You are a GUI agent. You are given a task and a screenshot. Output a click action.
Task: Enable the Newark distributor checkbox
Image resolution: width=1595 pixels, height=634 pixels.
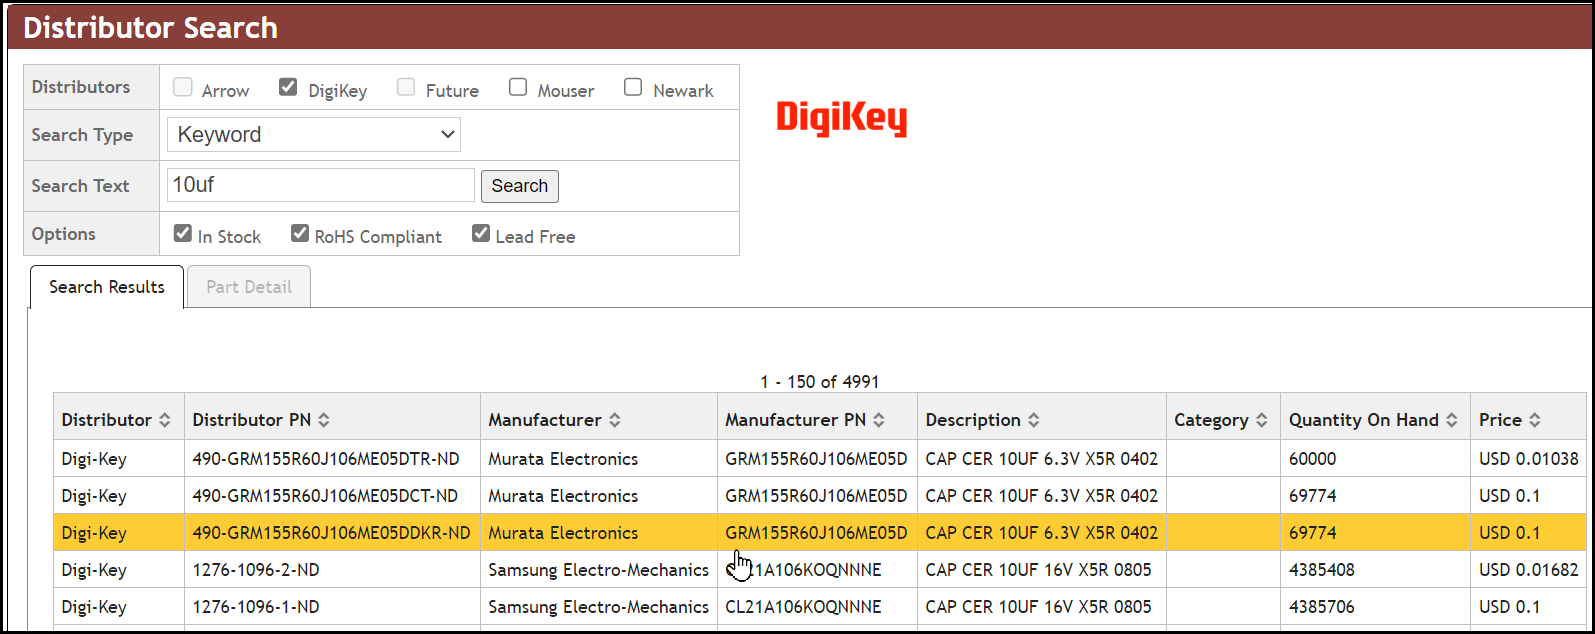point(633,87)
